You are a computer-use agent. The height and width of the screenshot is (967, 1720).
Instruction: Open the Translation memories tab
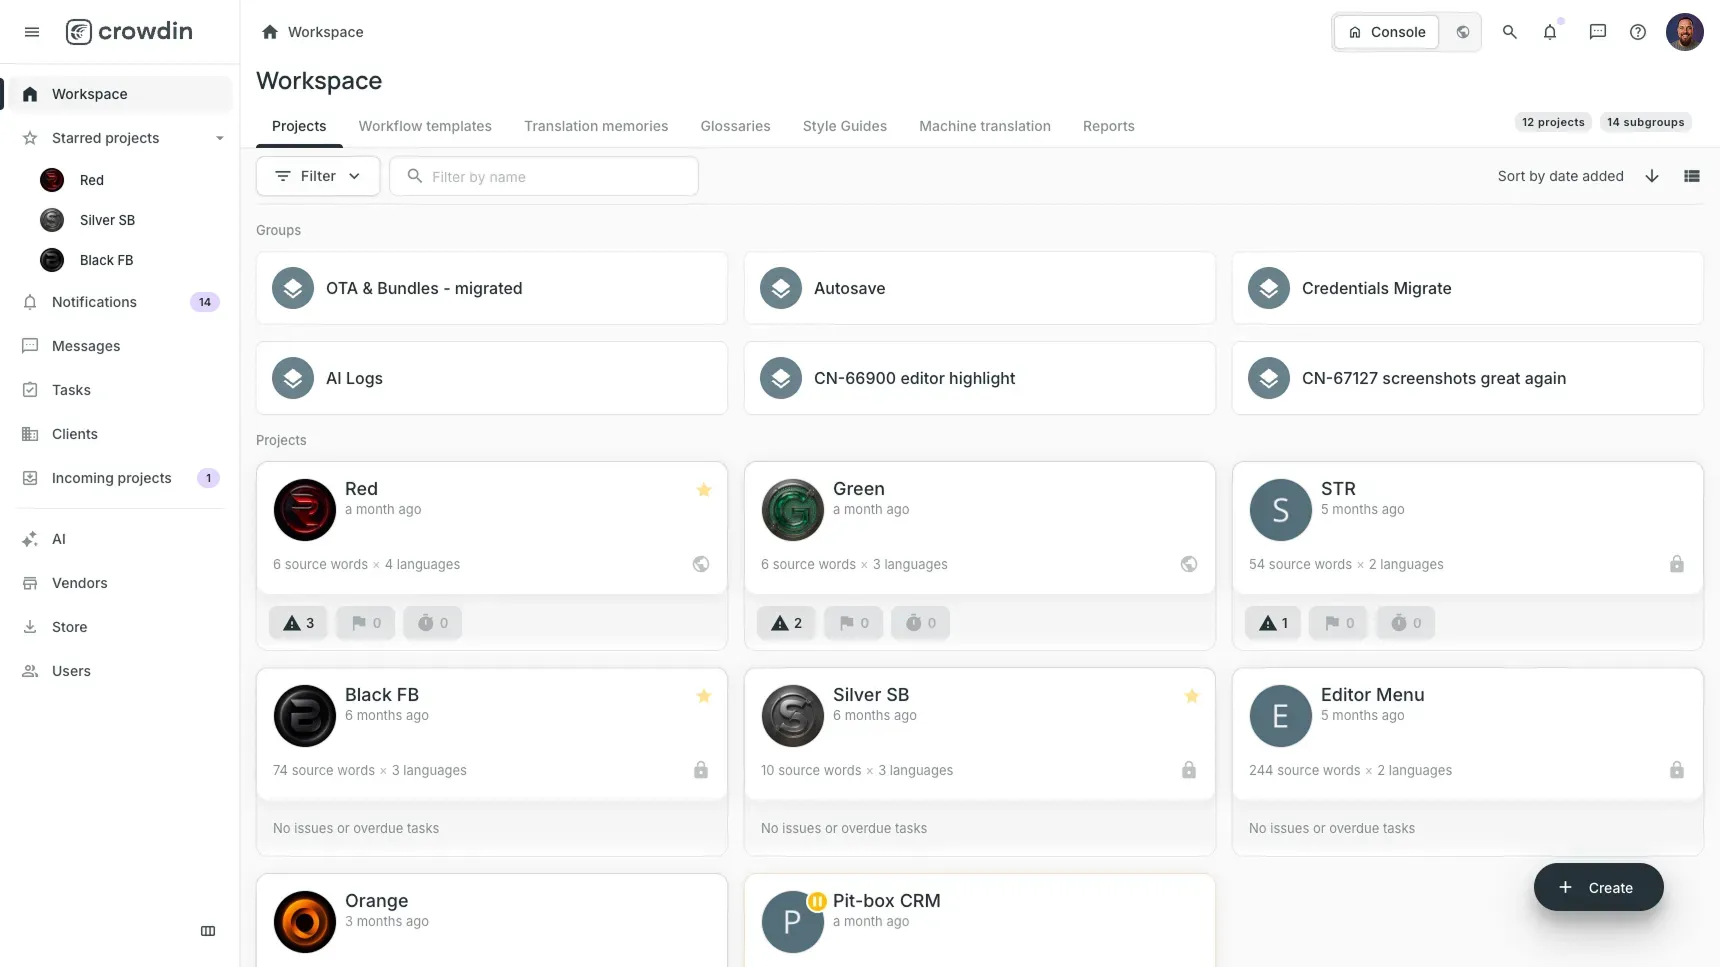(x=596, y=126)
